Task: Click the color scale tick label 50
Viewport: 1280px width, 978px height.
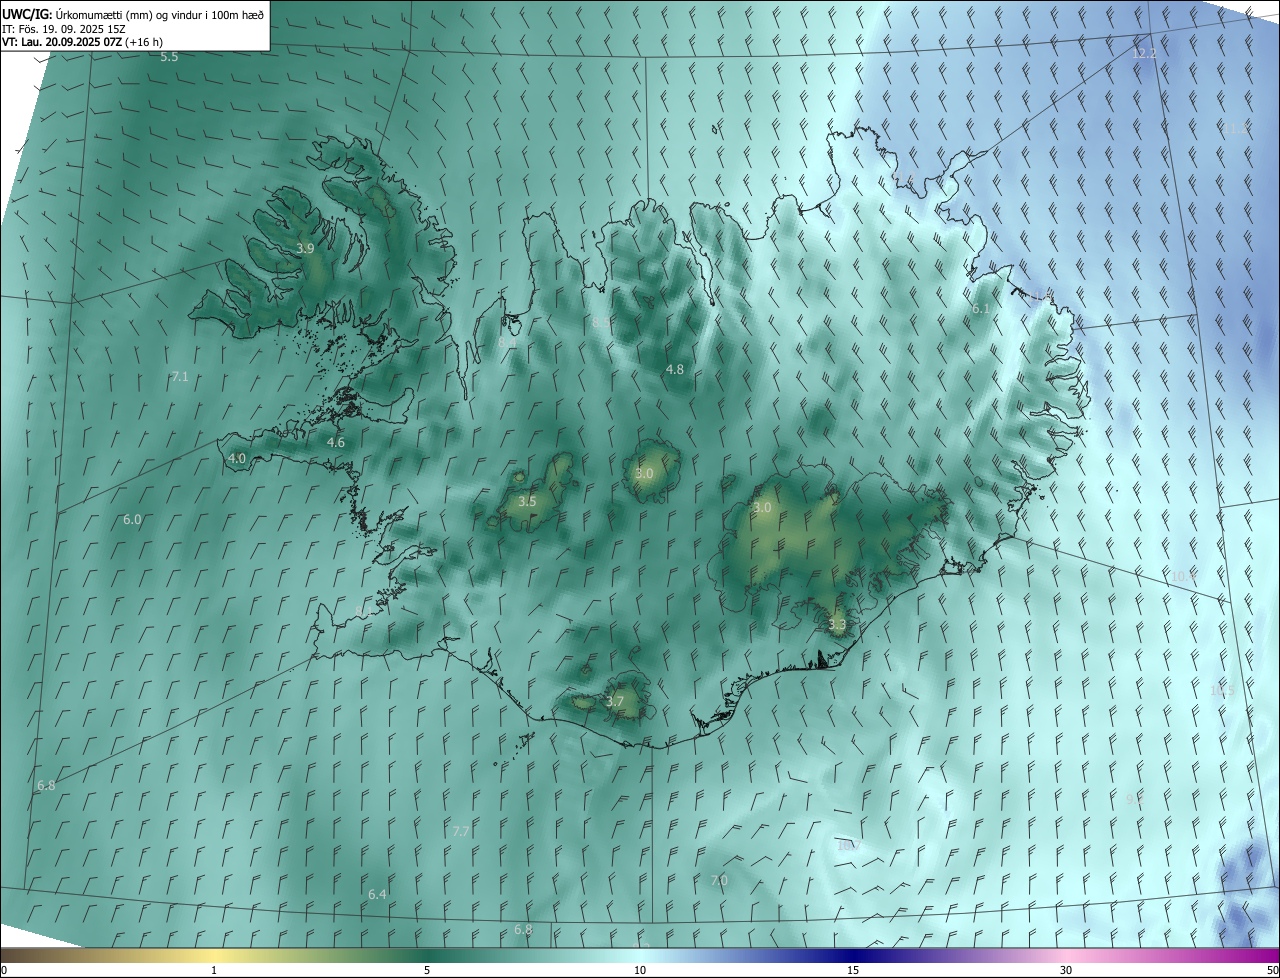Action: click(1272, 970)
